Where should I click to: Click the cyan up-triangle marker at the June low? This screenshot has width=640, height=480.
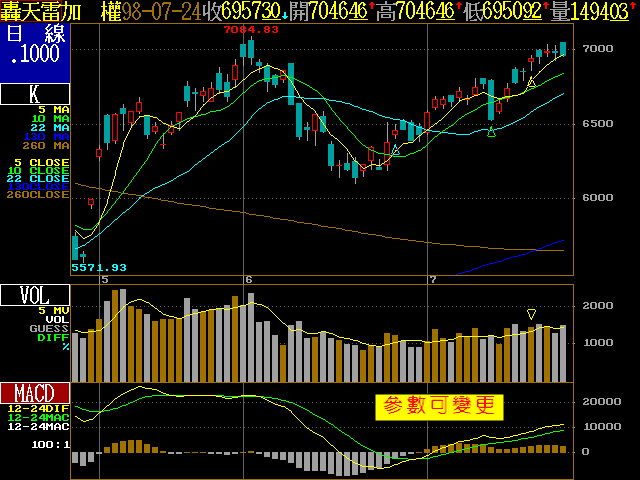(x=396, y=151)
